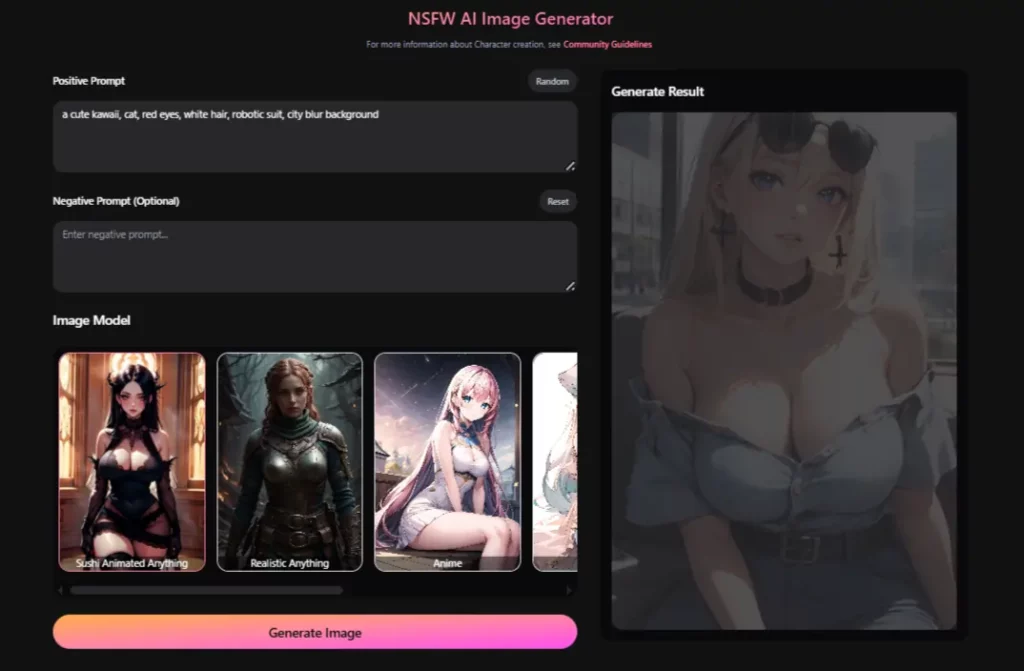Viewport: 1024px width, 671px height.
Task: Click the Generate Image button
Action: (x=315, y=632)
